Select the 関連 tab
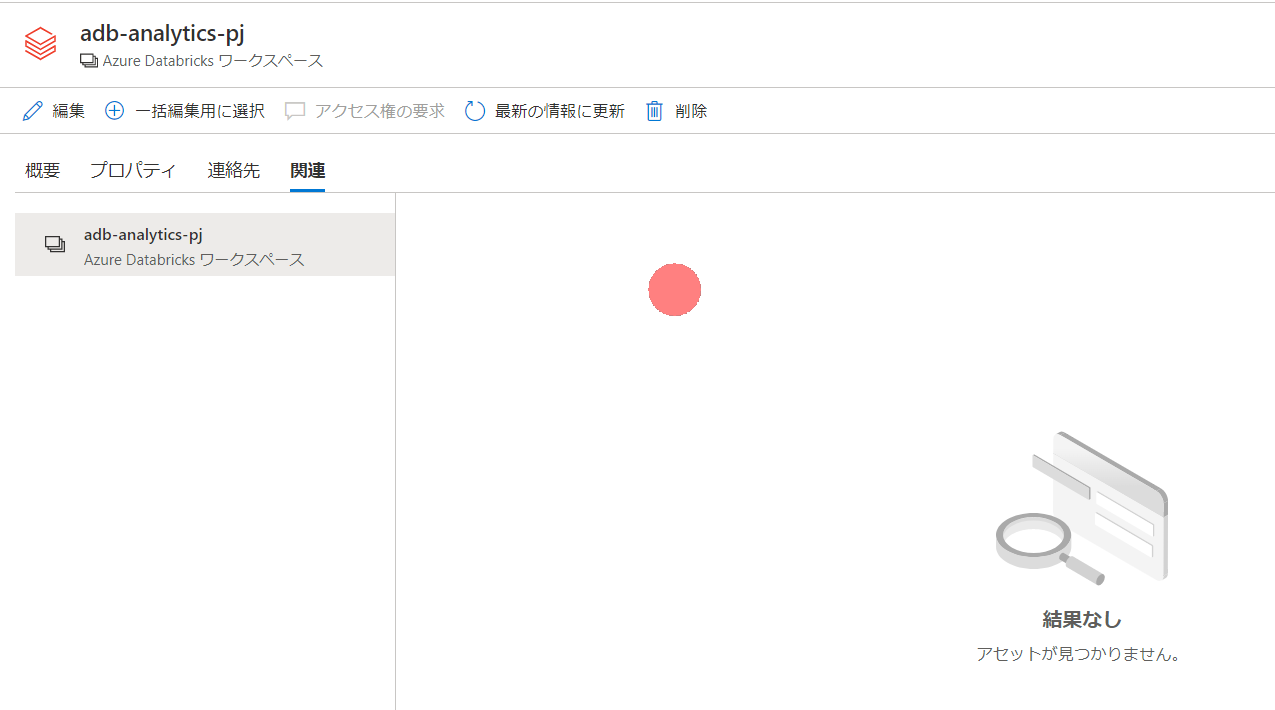This screenshot has width=1275, height=710. [307, 170]
